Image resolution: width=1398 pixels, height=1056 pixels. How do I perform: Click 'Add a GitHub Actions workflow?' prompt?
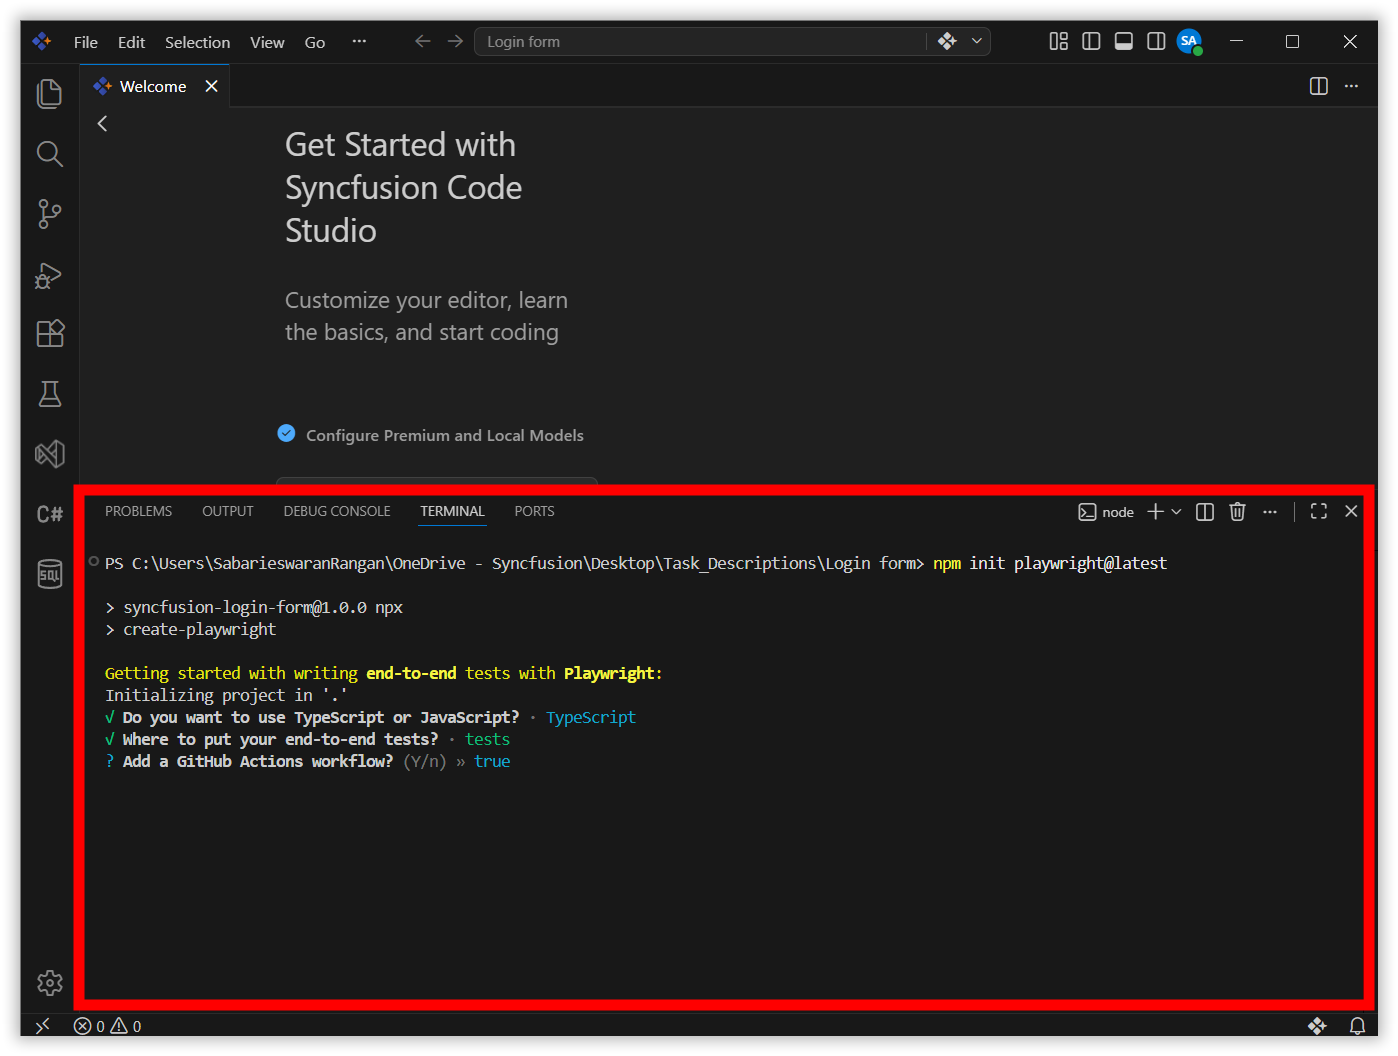[x=258, y=761]
